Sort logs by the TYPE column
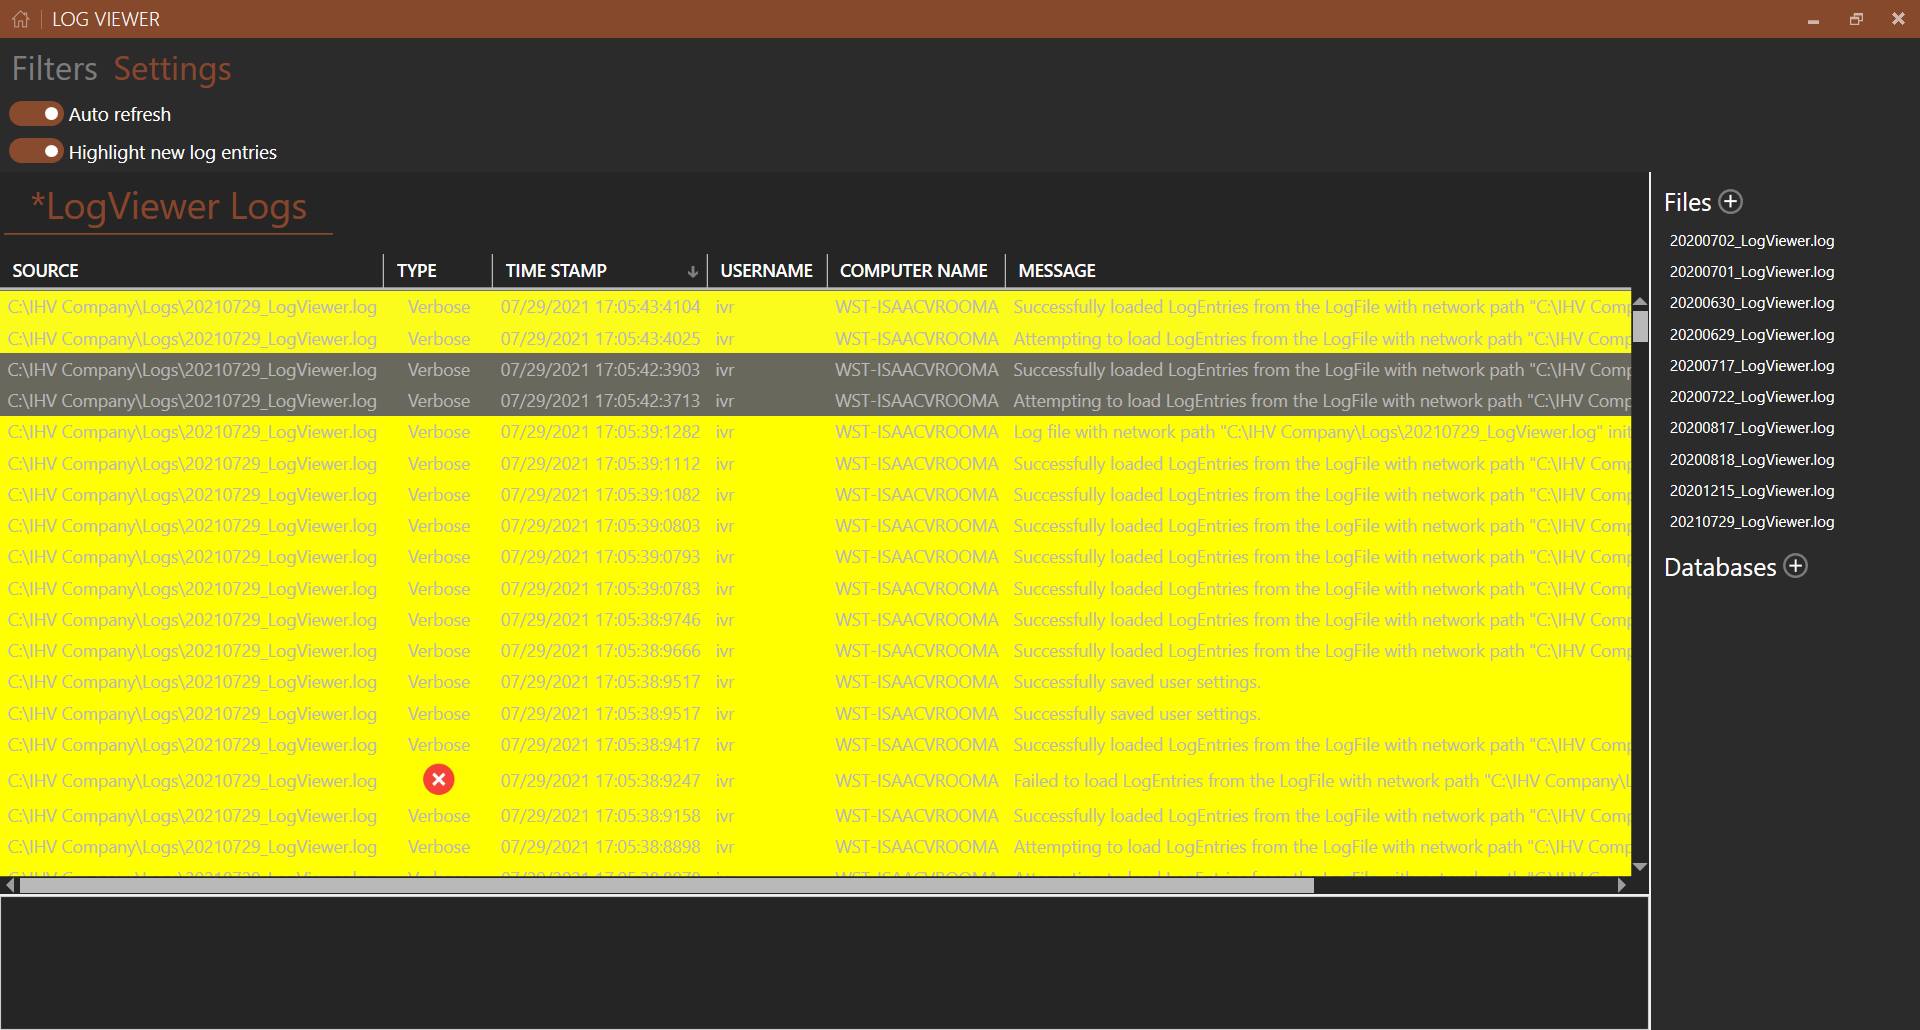1920x1030 pixels. pyautogui.click(x=418, y=270)
